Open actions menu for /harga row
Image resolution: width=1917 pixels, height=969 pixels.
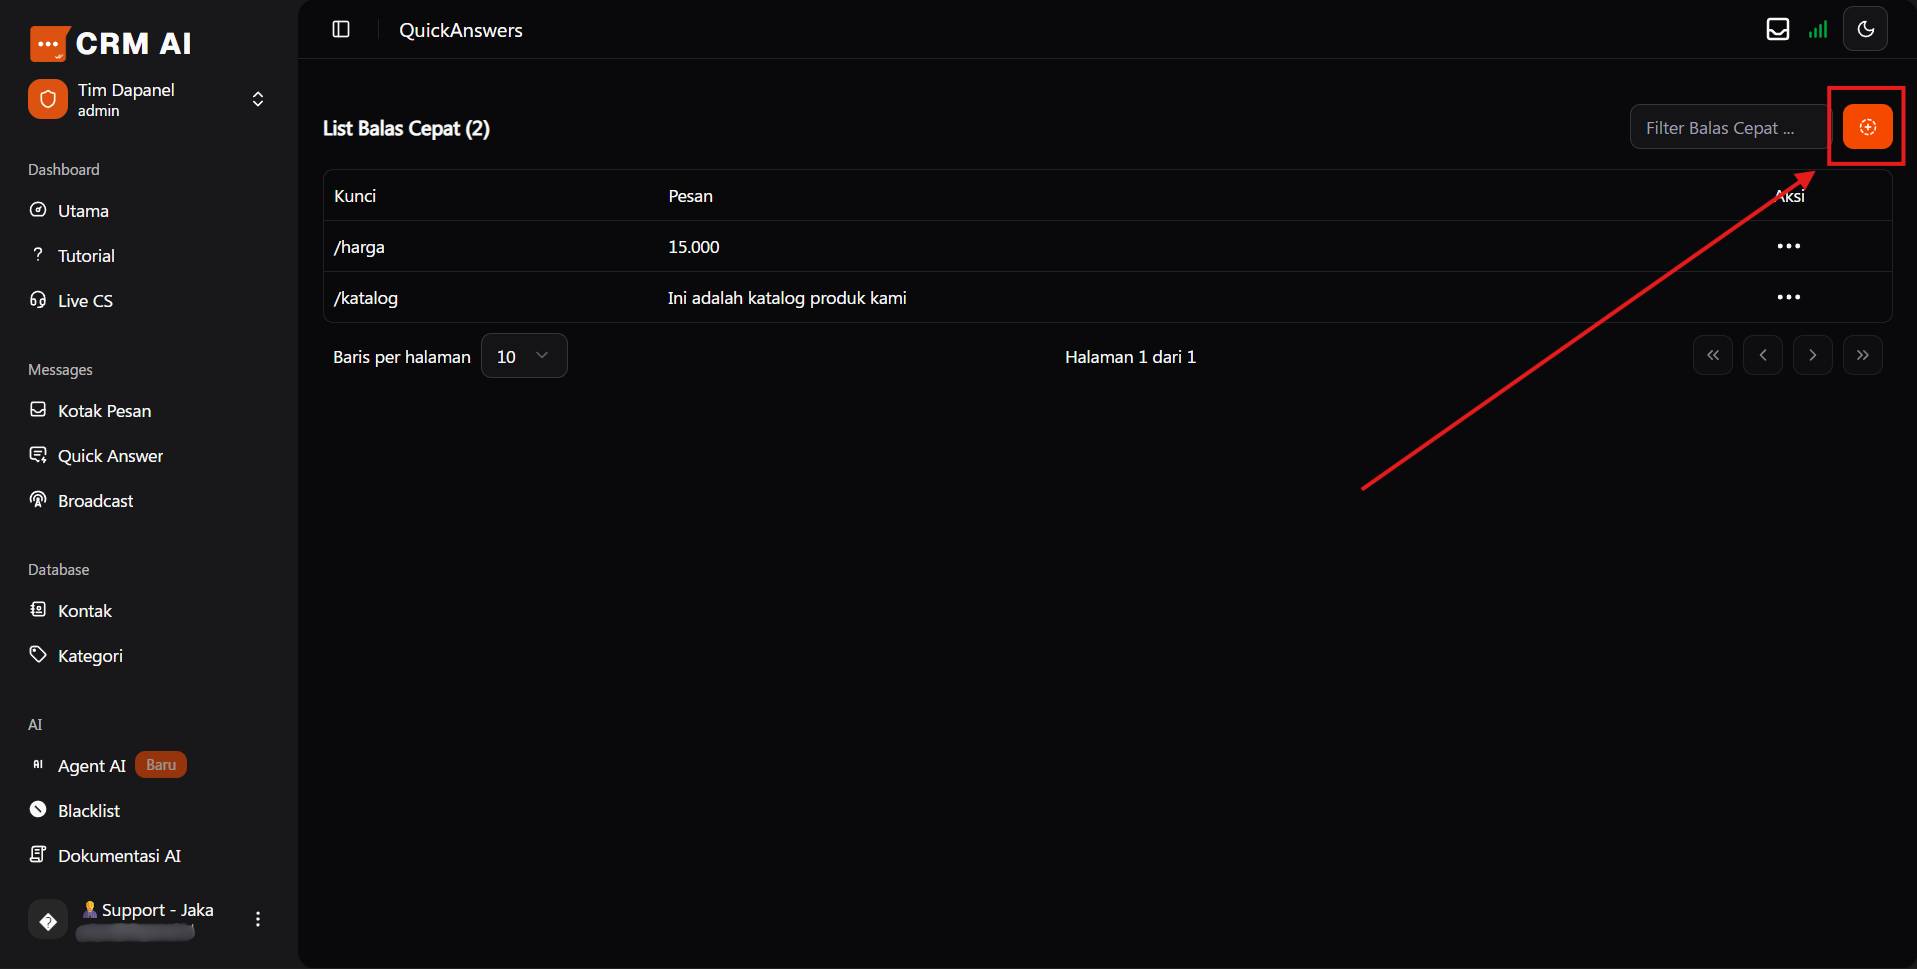coord(1788,246)
